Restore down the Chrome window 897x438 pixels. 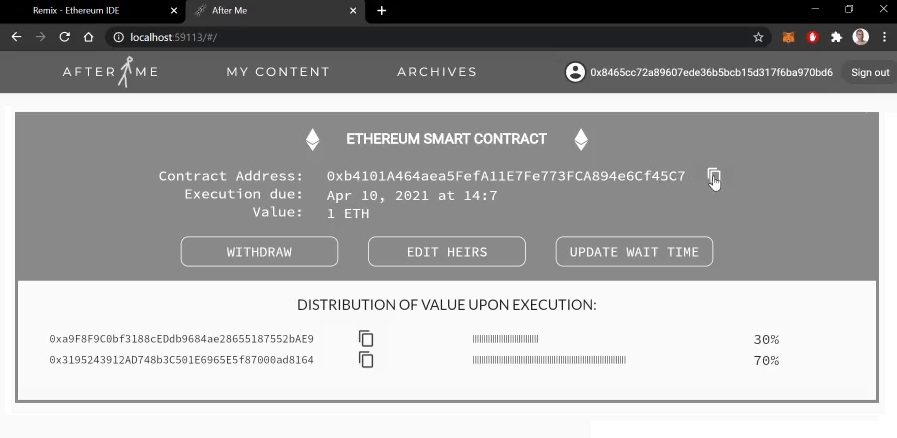click(x=849, y=9)
